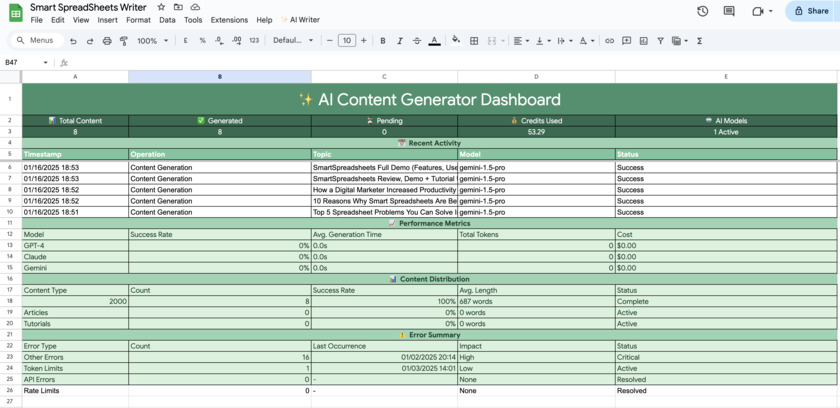Click the insert comment icon
The image size is (840, 408).
coord(626,41)
